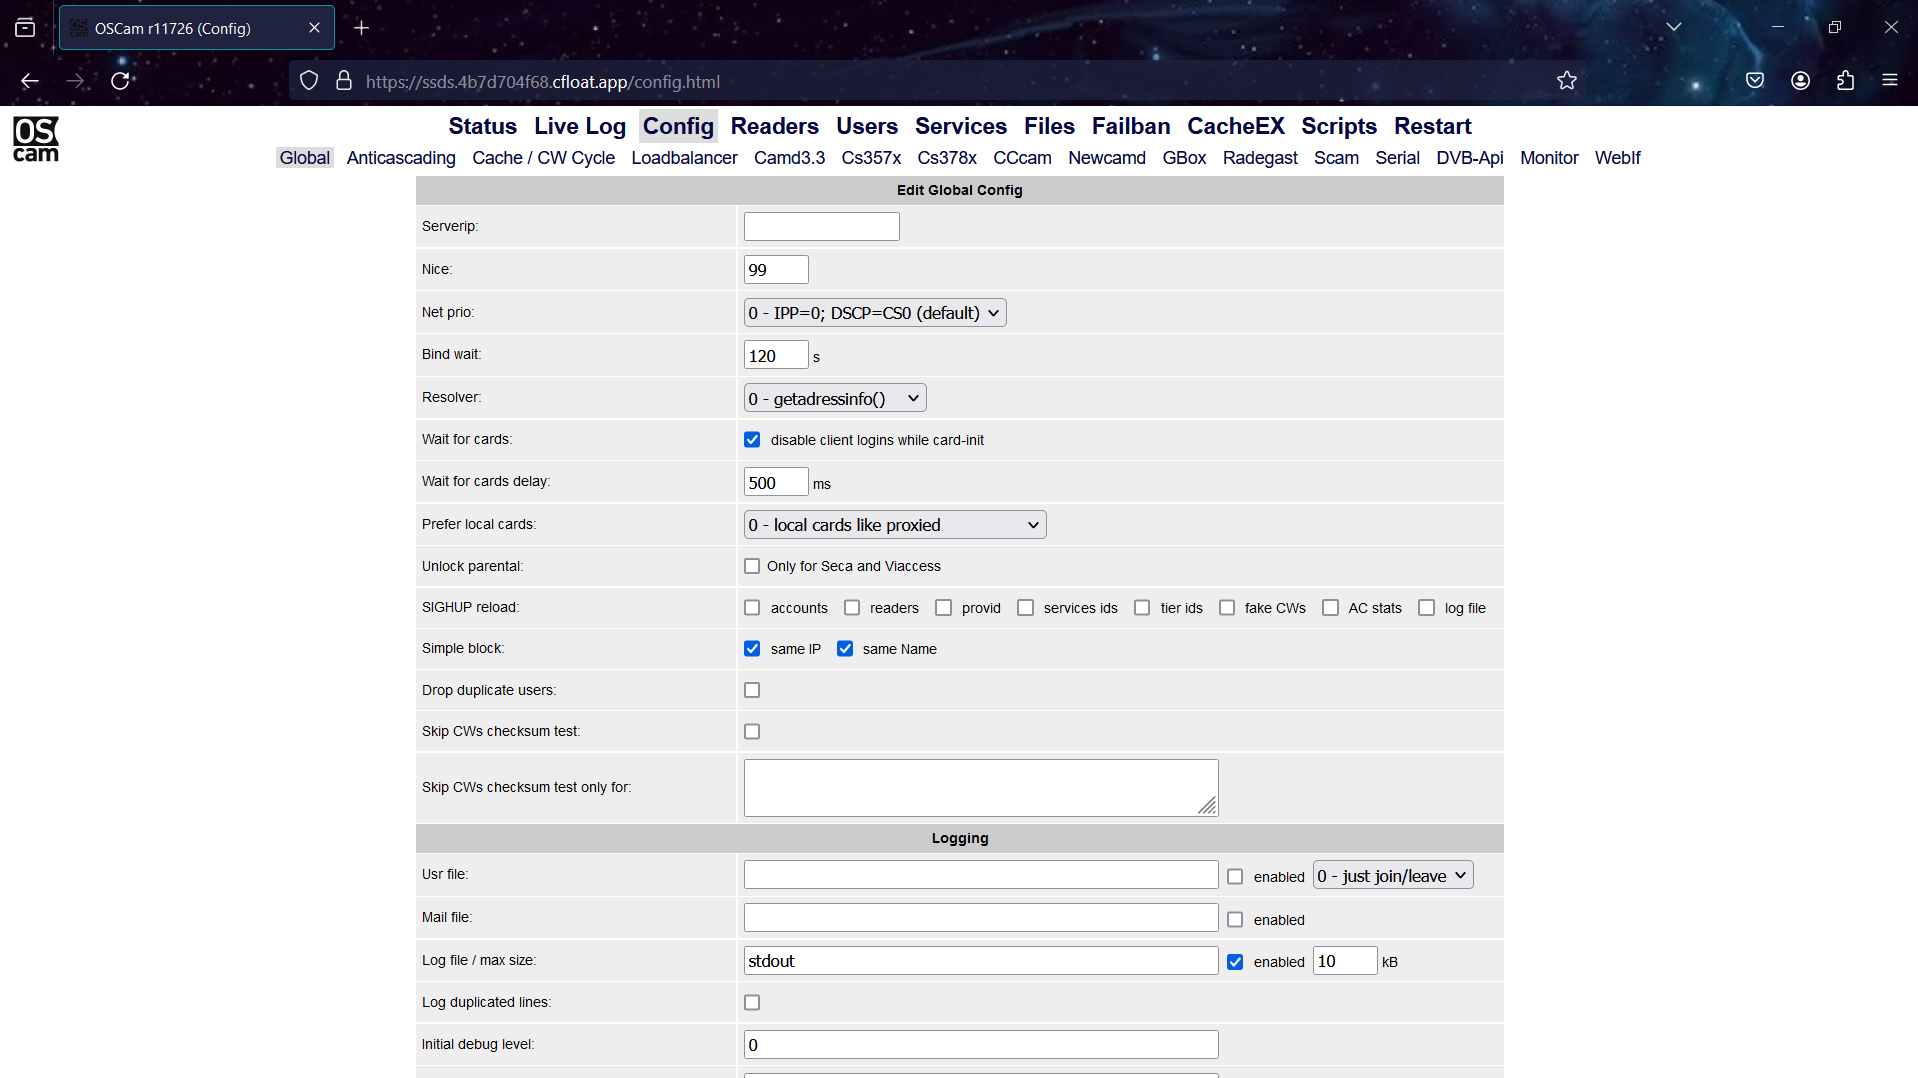
Task: Open the WebIf config link
Action: click(1618, 158)
